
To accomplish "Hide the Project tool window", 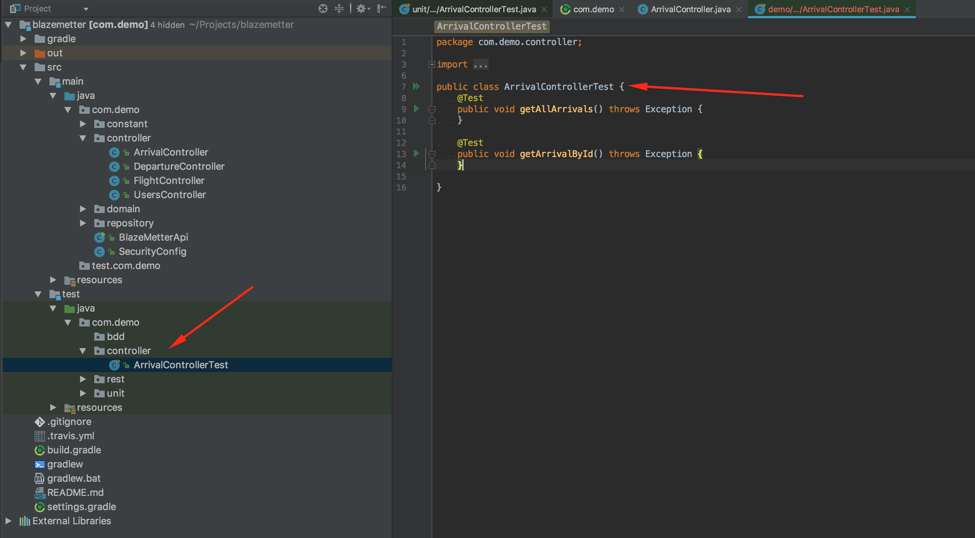I will [381, 8].
